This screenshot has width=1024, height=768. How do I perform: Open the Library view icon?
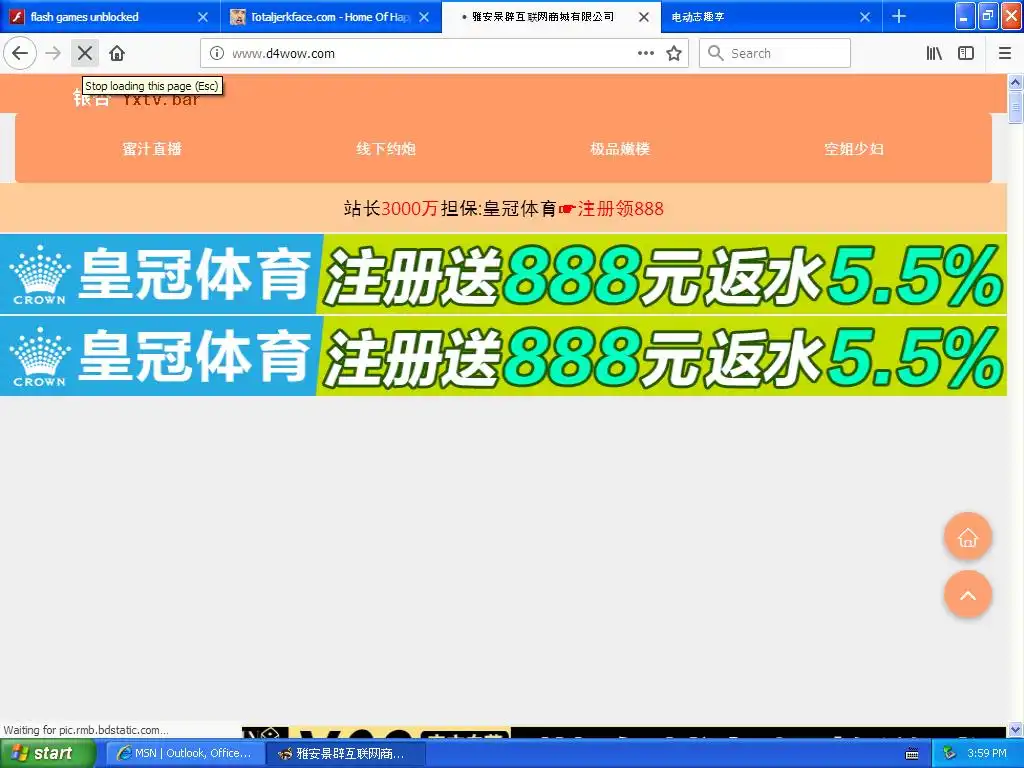tap(934, 53)
